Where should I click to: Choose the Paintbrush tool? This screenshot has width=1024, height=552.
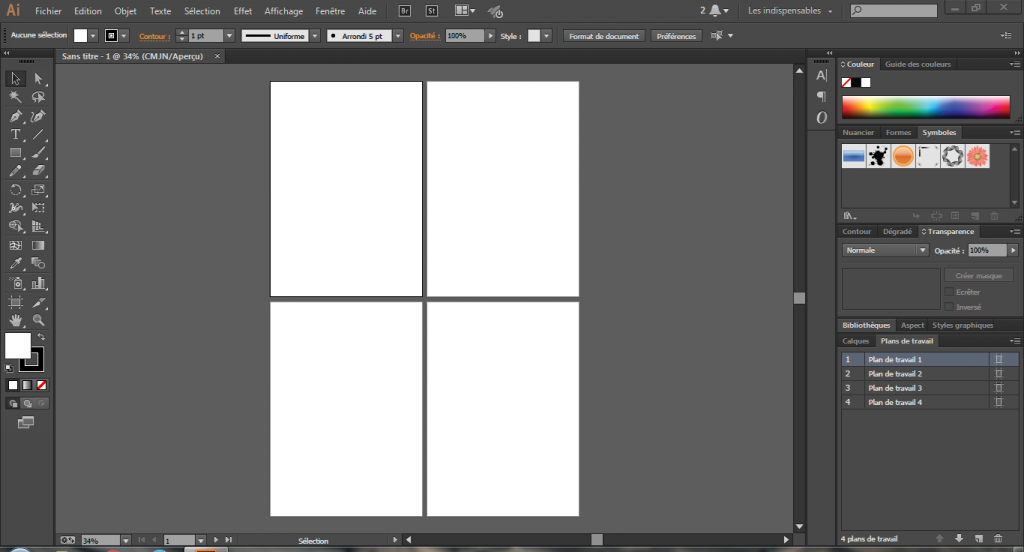coord(38,153)
